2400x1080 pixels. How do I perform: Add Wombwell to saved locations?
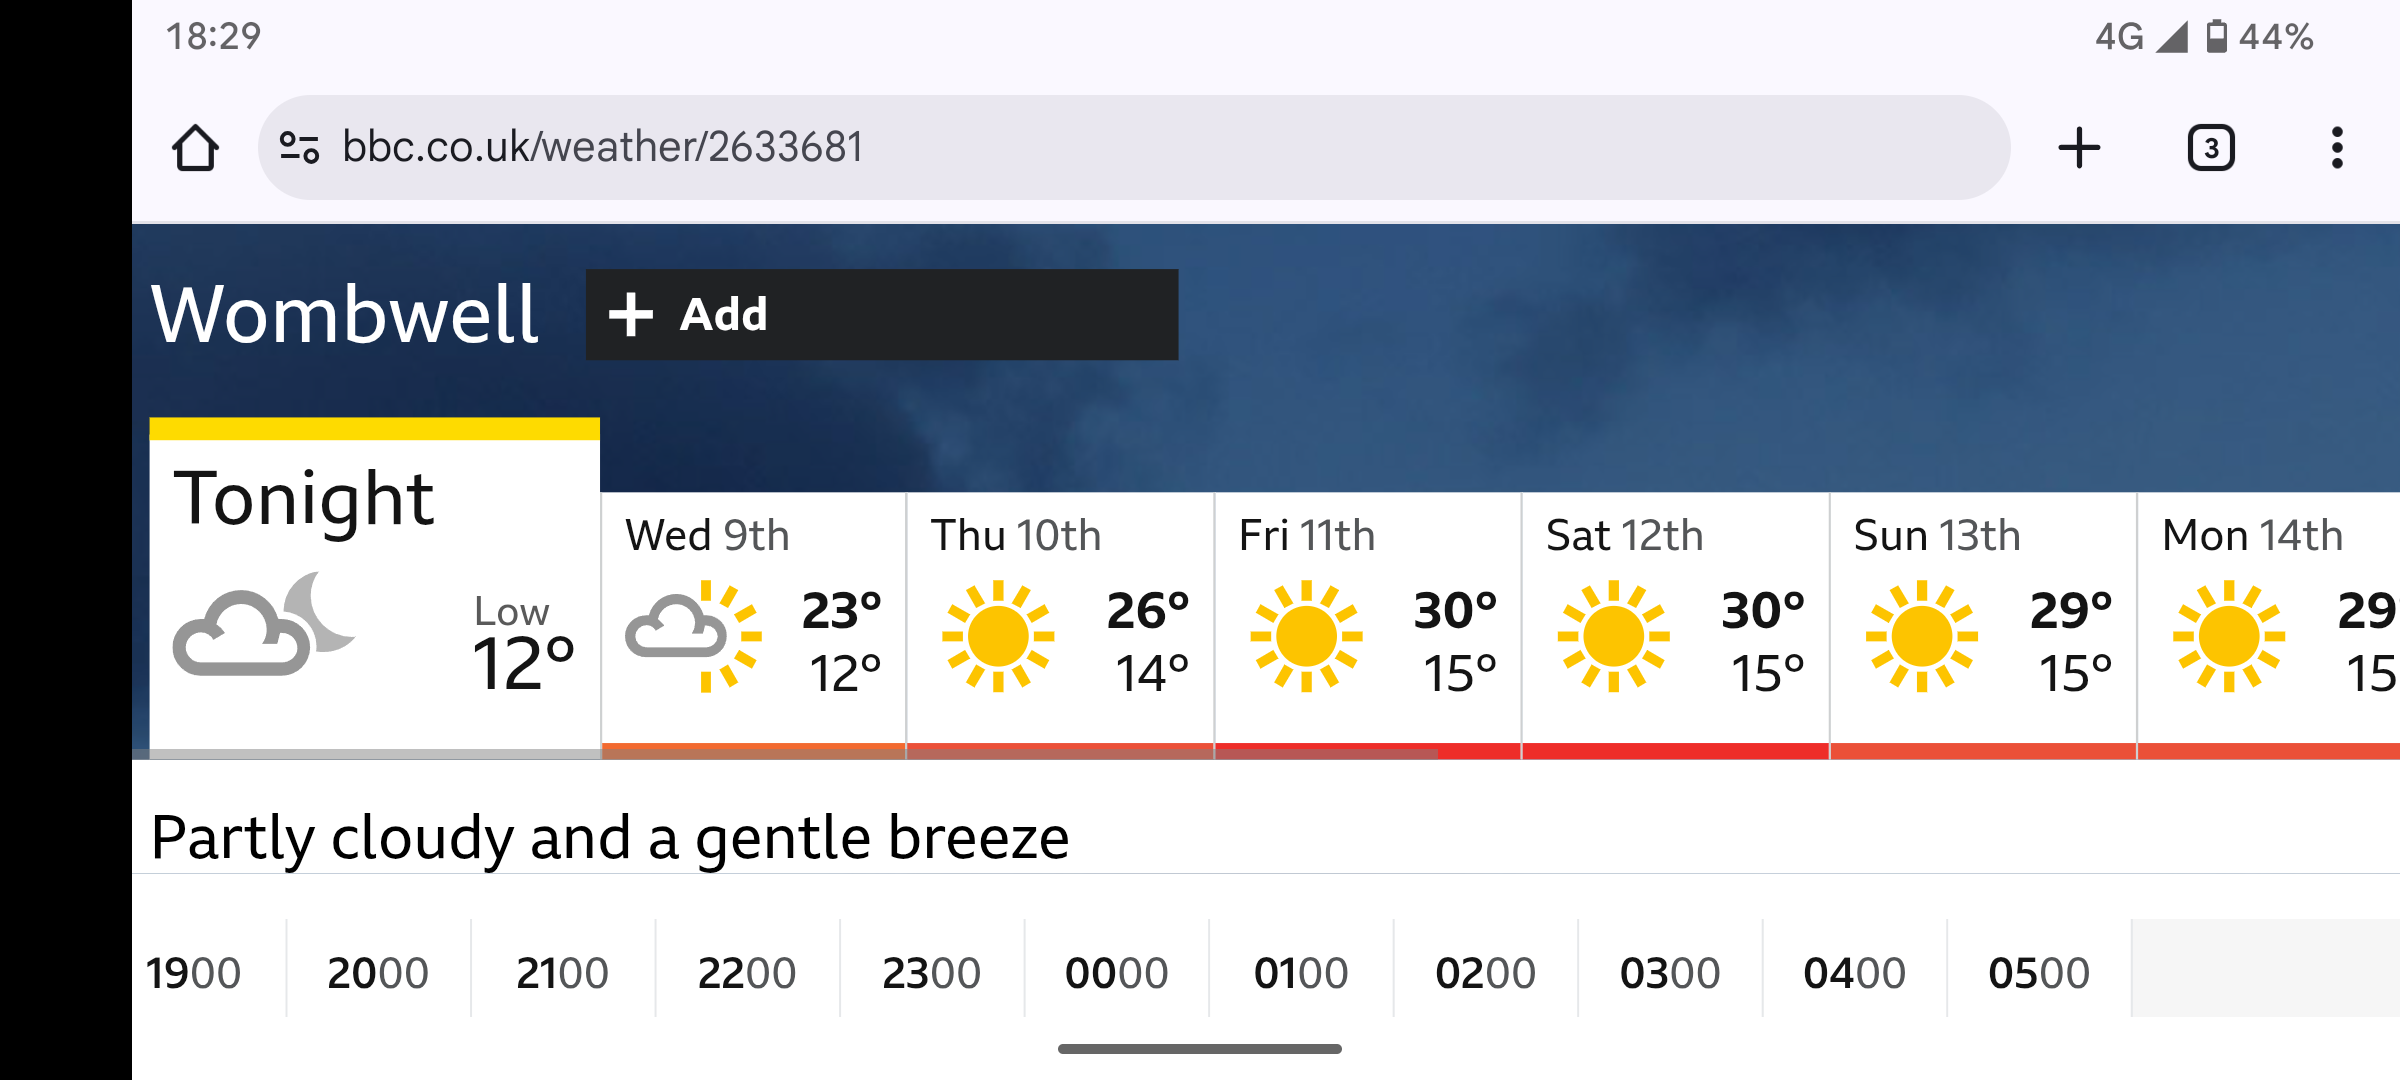coord(882,314)
